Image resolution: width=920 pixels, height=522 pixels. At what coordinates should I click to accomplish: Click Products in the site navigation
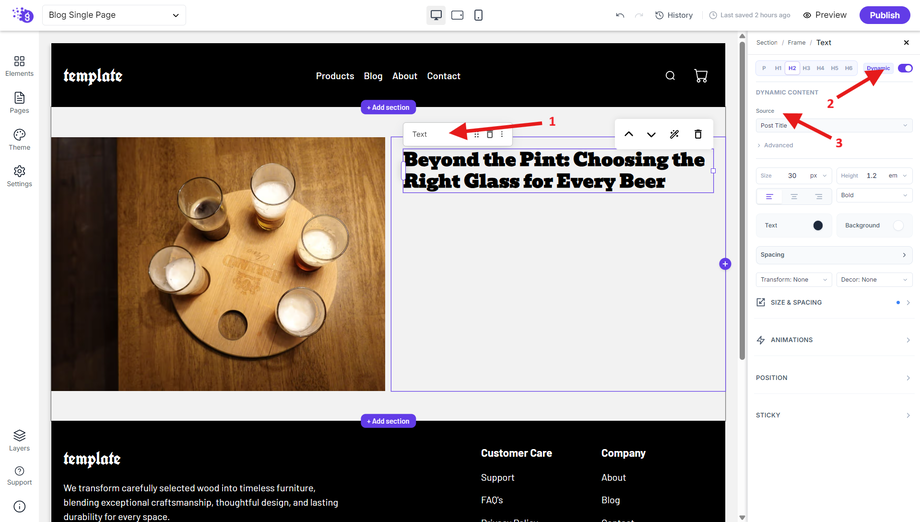tap(335, 76)
